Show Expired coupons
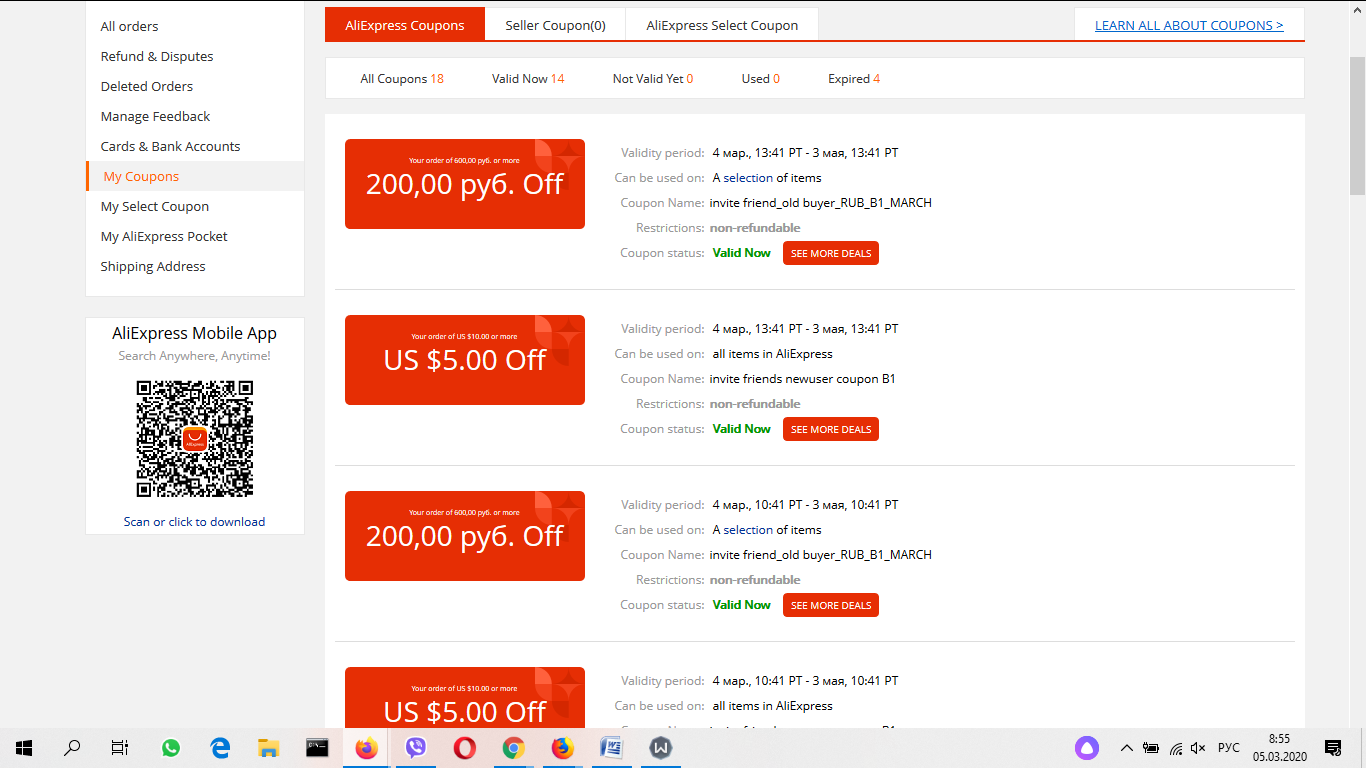The width and height of the screenshot is (1366, 768). click(854, 79)
